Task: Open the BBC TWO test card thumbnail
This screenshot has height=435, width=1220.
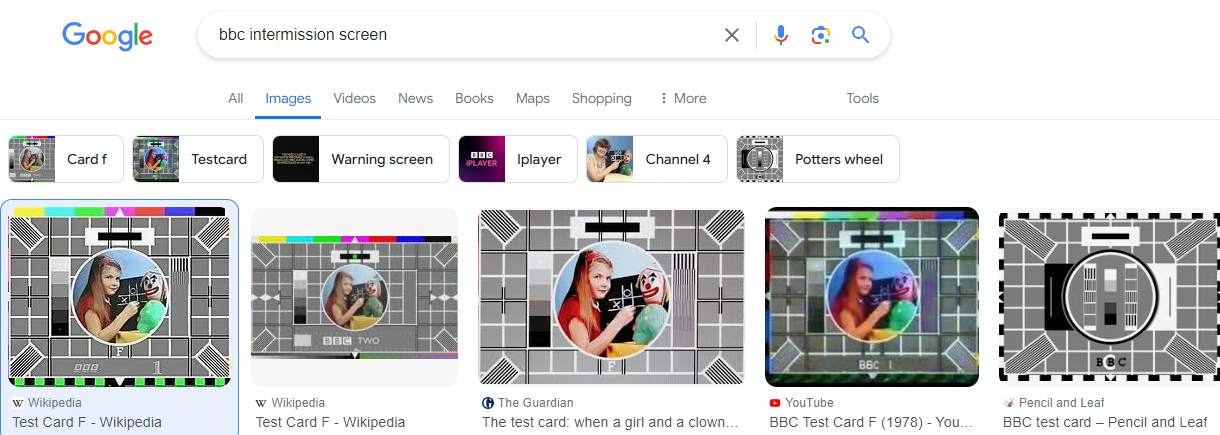Action: pos(354,296)
